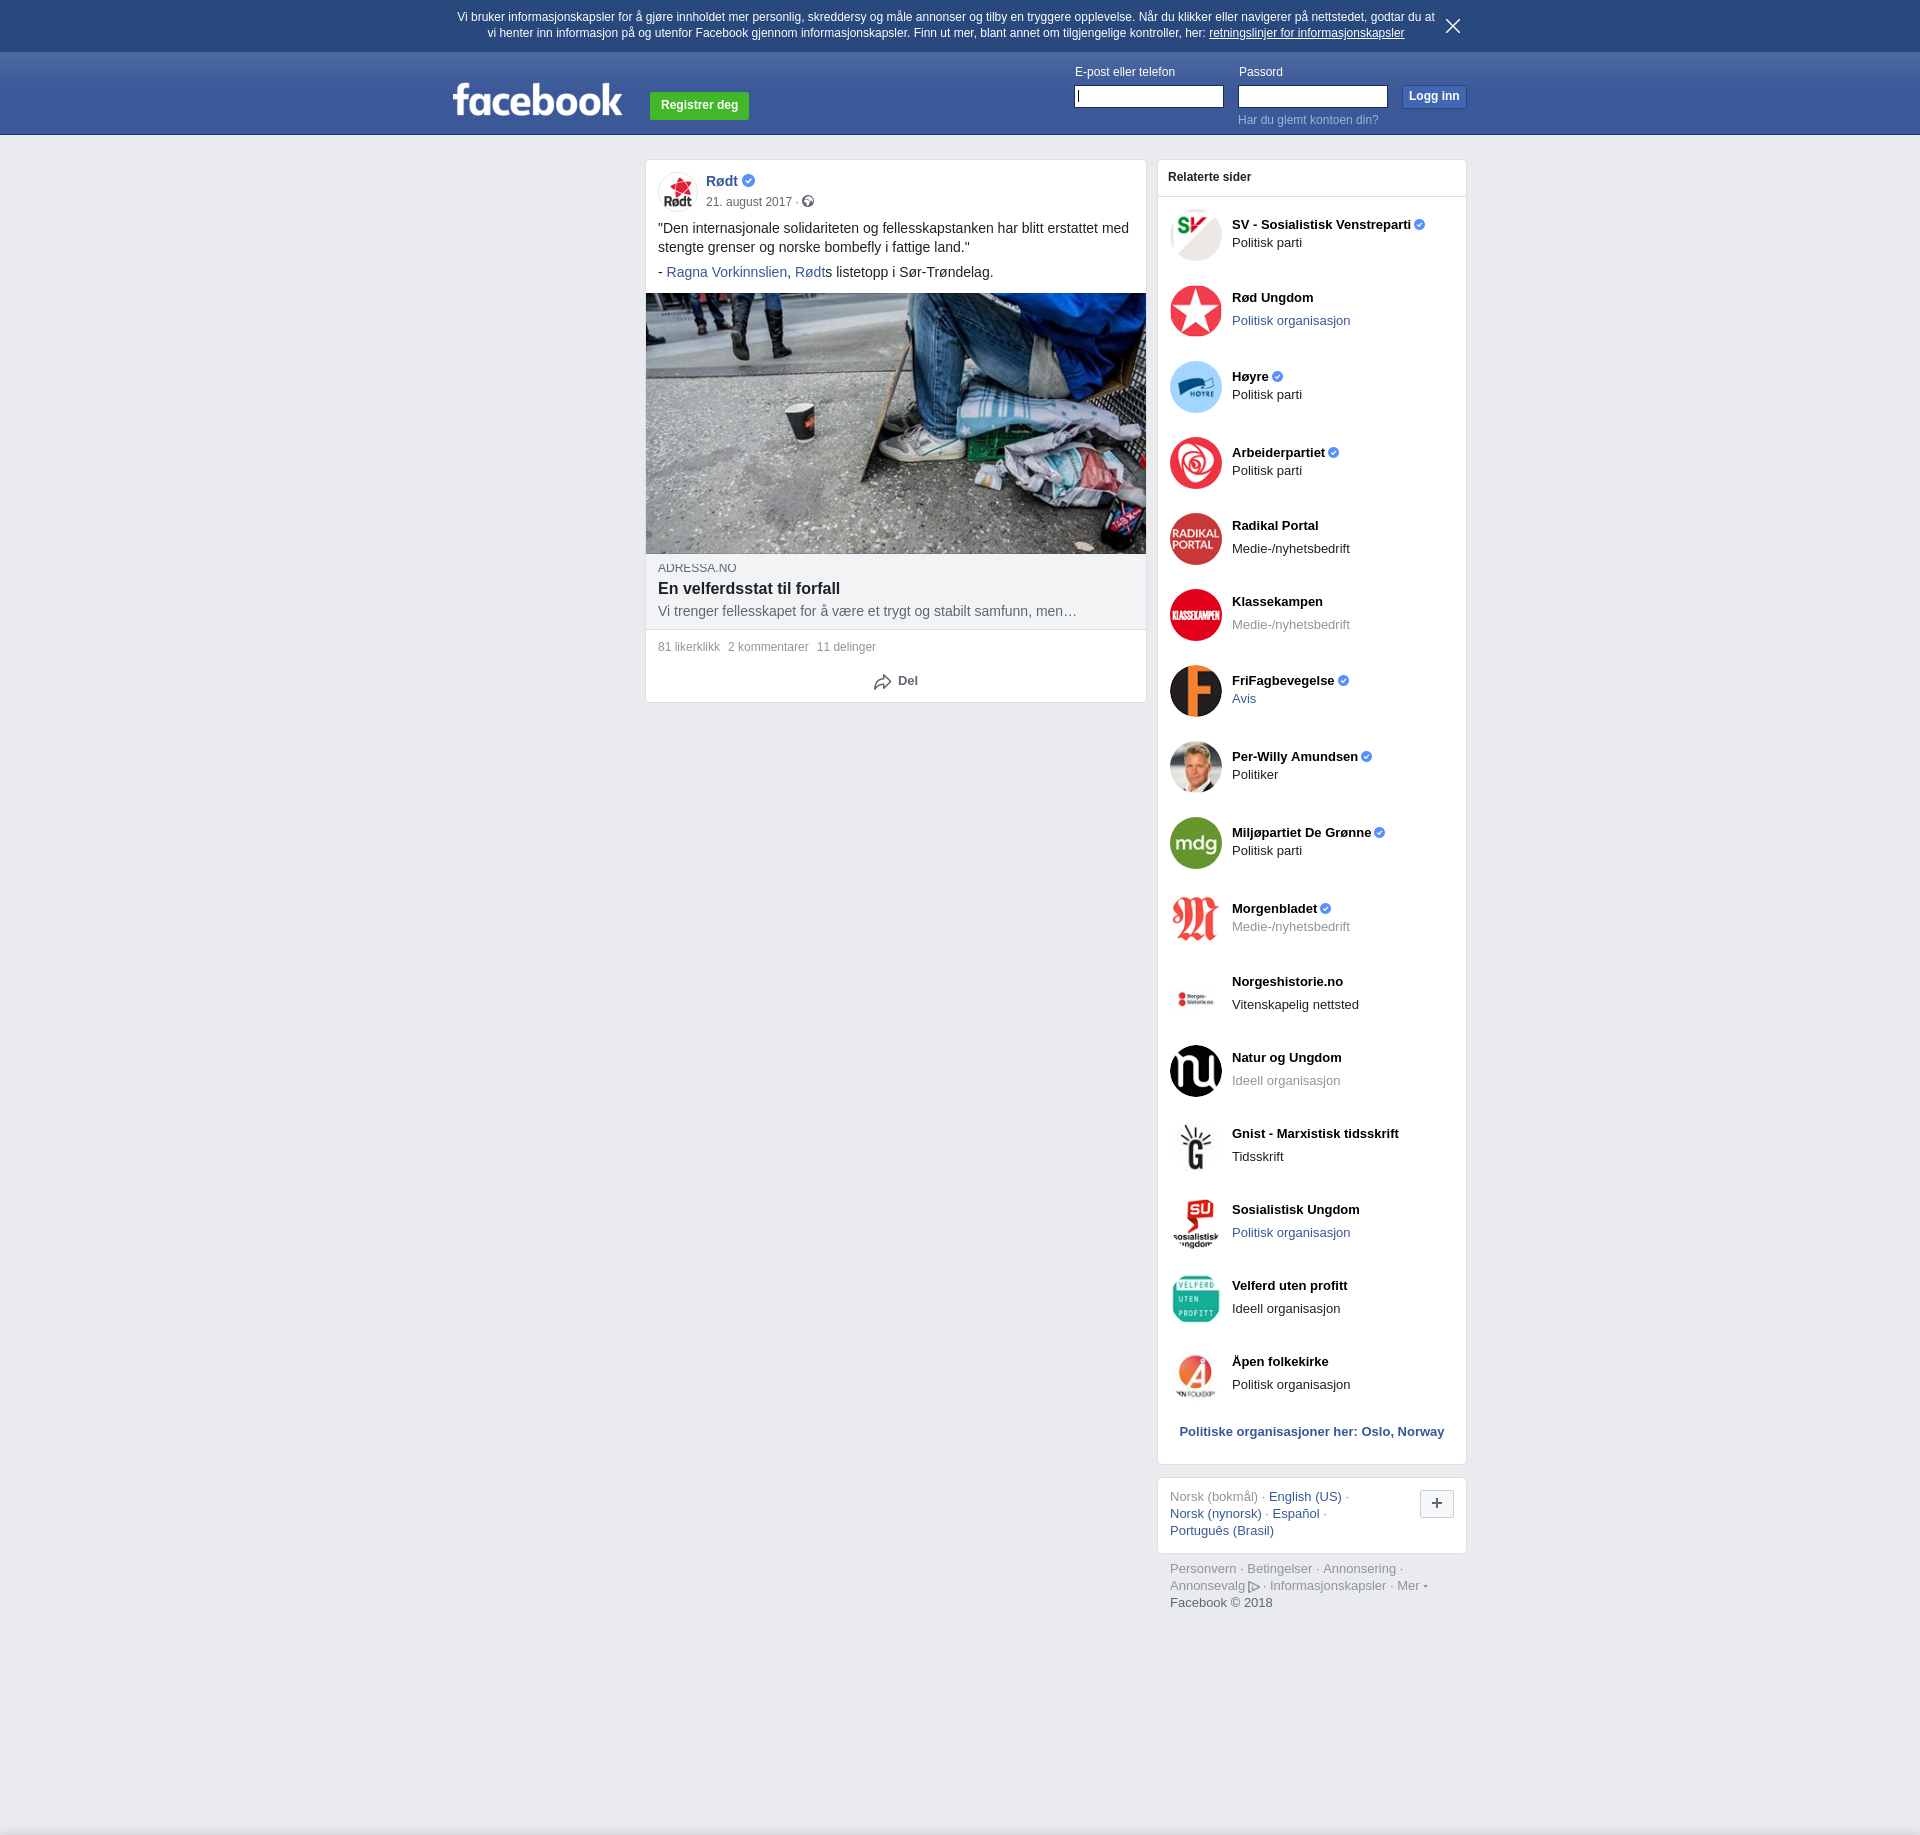Open the article photo thumbnail
The image size is (1920, 1835).
(x=896, y=423)
